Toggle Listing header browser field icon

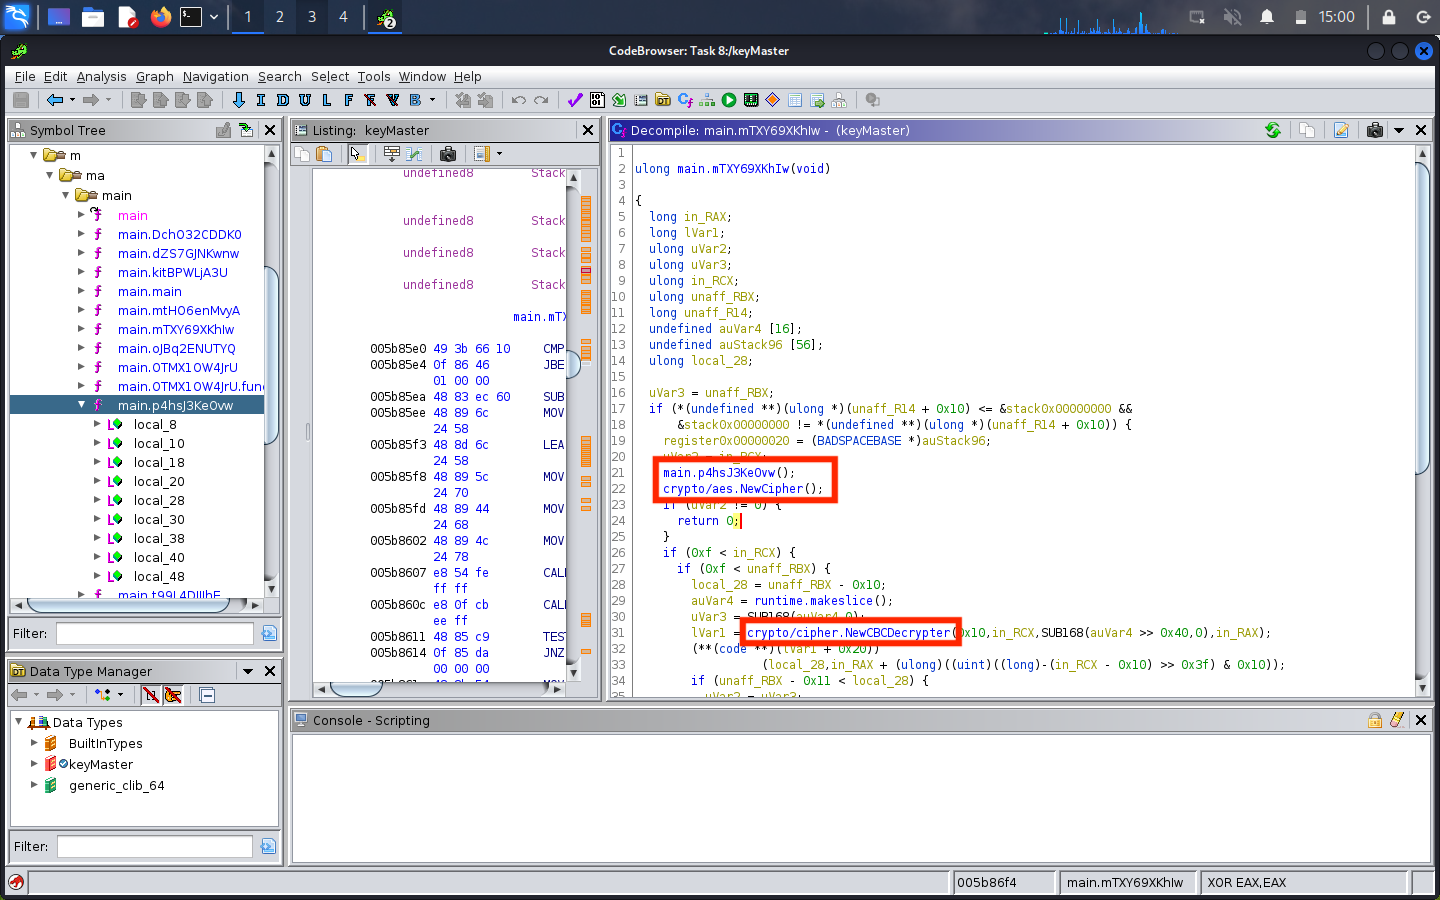391,154
